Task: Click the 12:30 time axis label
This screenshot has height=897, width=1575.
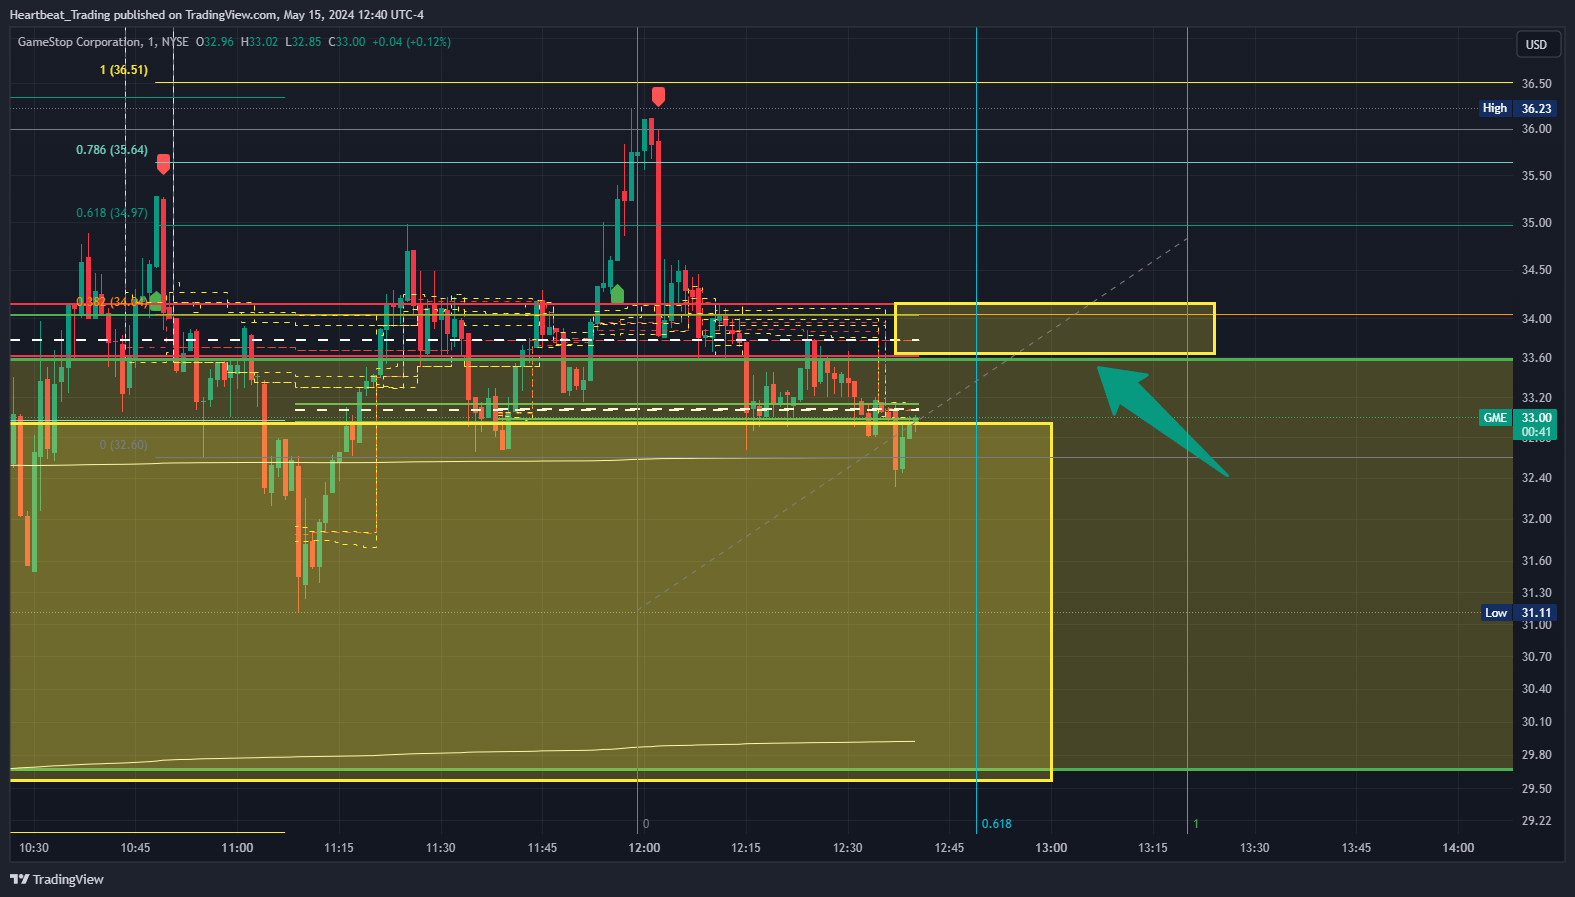Action: pos(847,848)
